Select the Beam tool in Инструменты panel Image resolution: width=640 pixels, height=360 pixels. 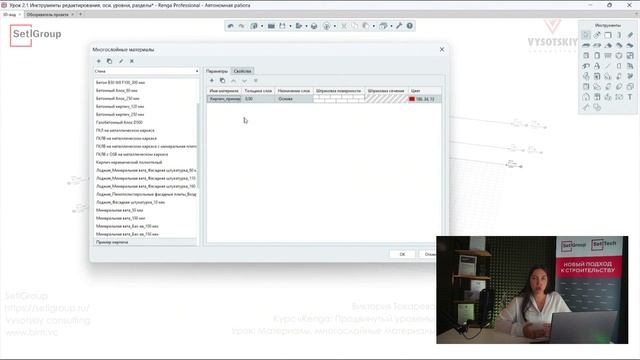[630, 35]
